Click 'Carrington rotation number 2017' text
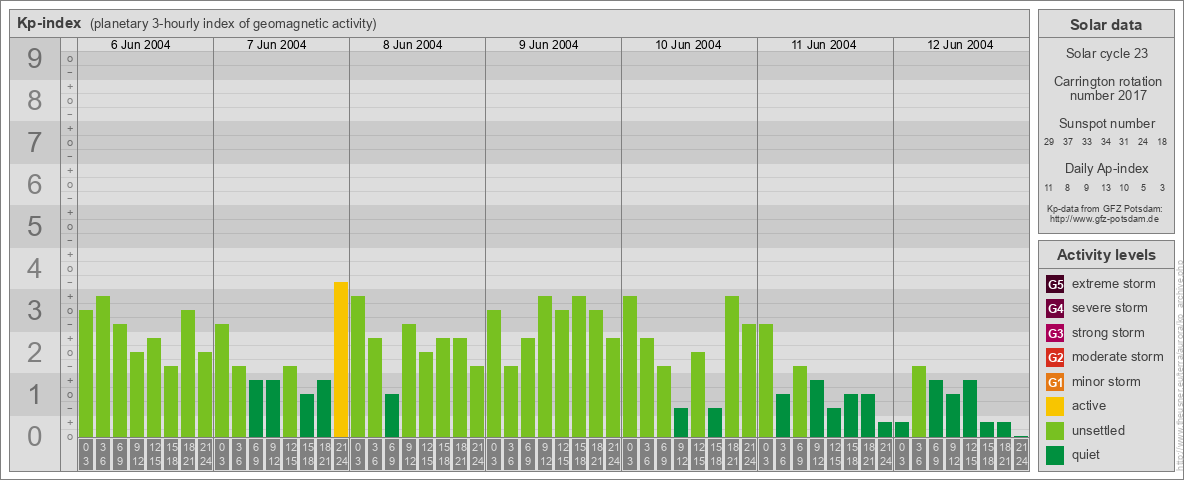The width and height of the screenshot is (1184, 480). coord(1106,88)
